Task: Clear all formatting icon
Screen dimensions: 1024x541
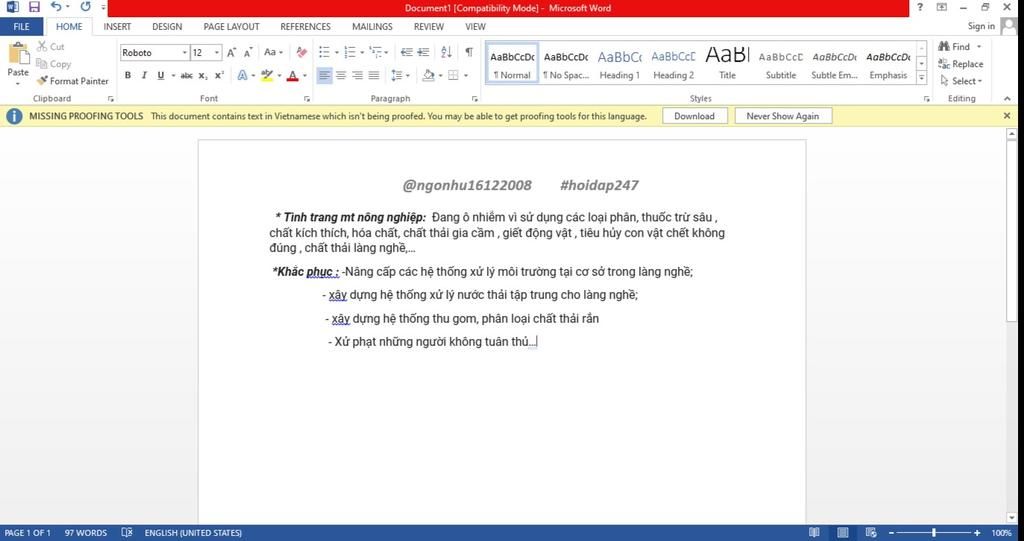Action: (302, 52)
